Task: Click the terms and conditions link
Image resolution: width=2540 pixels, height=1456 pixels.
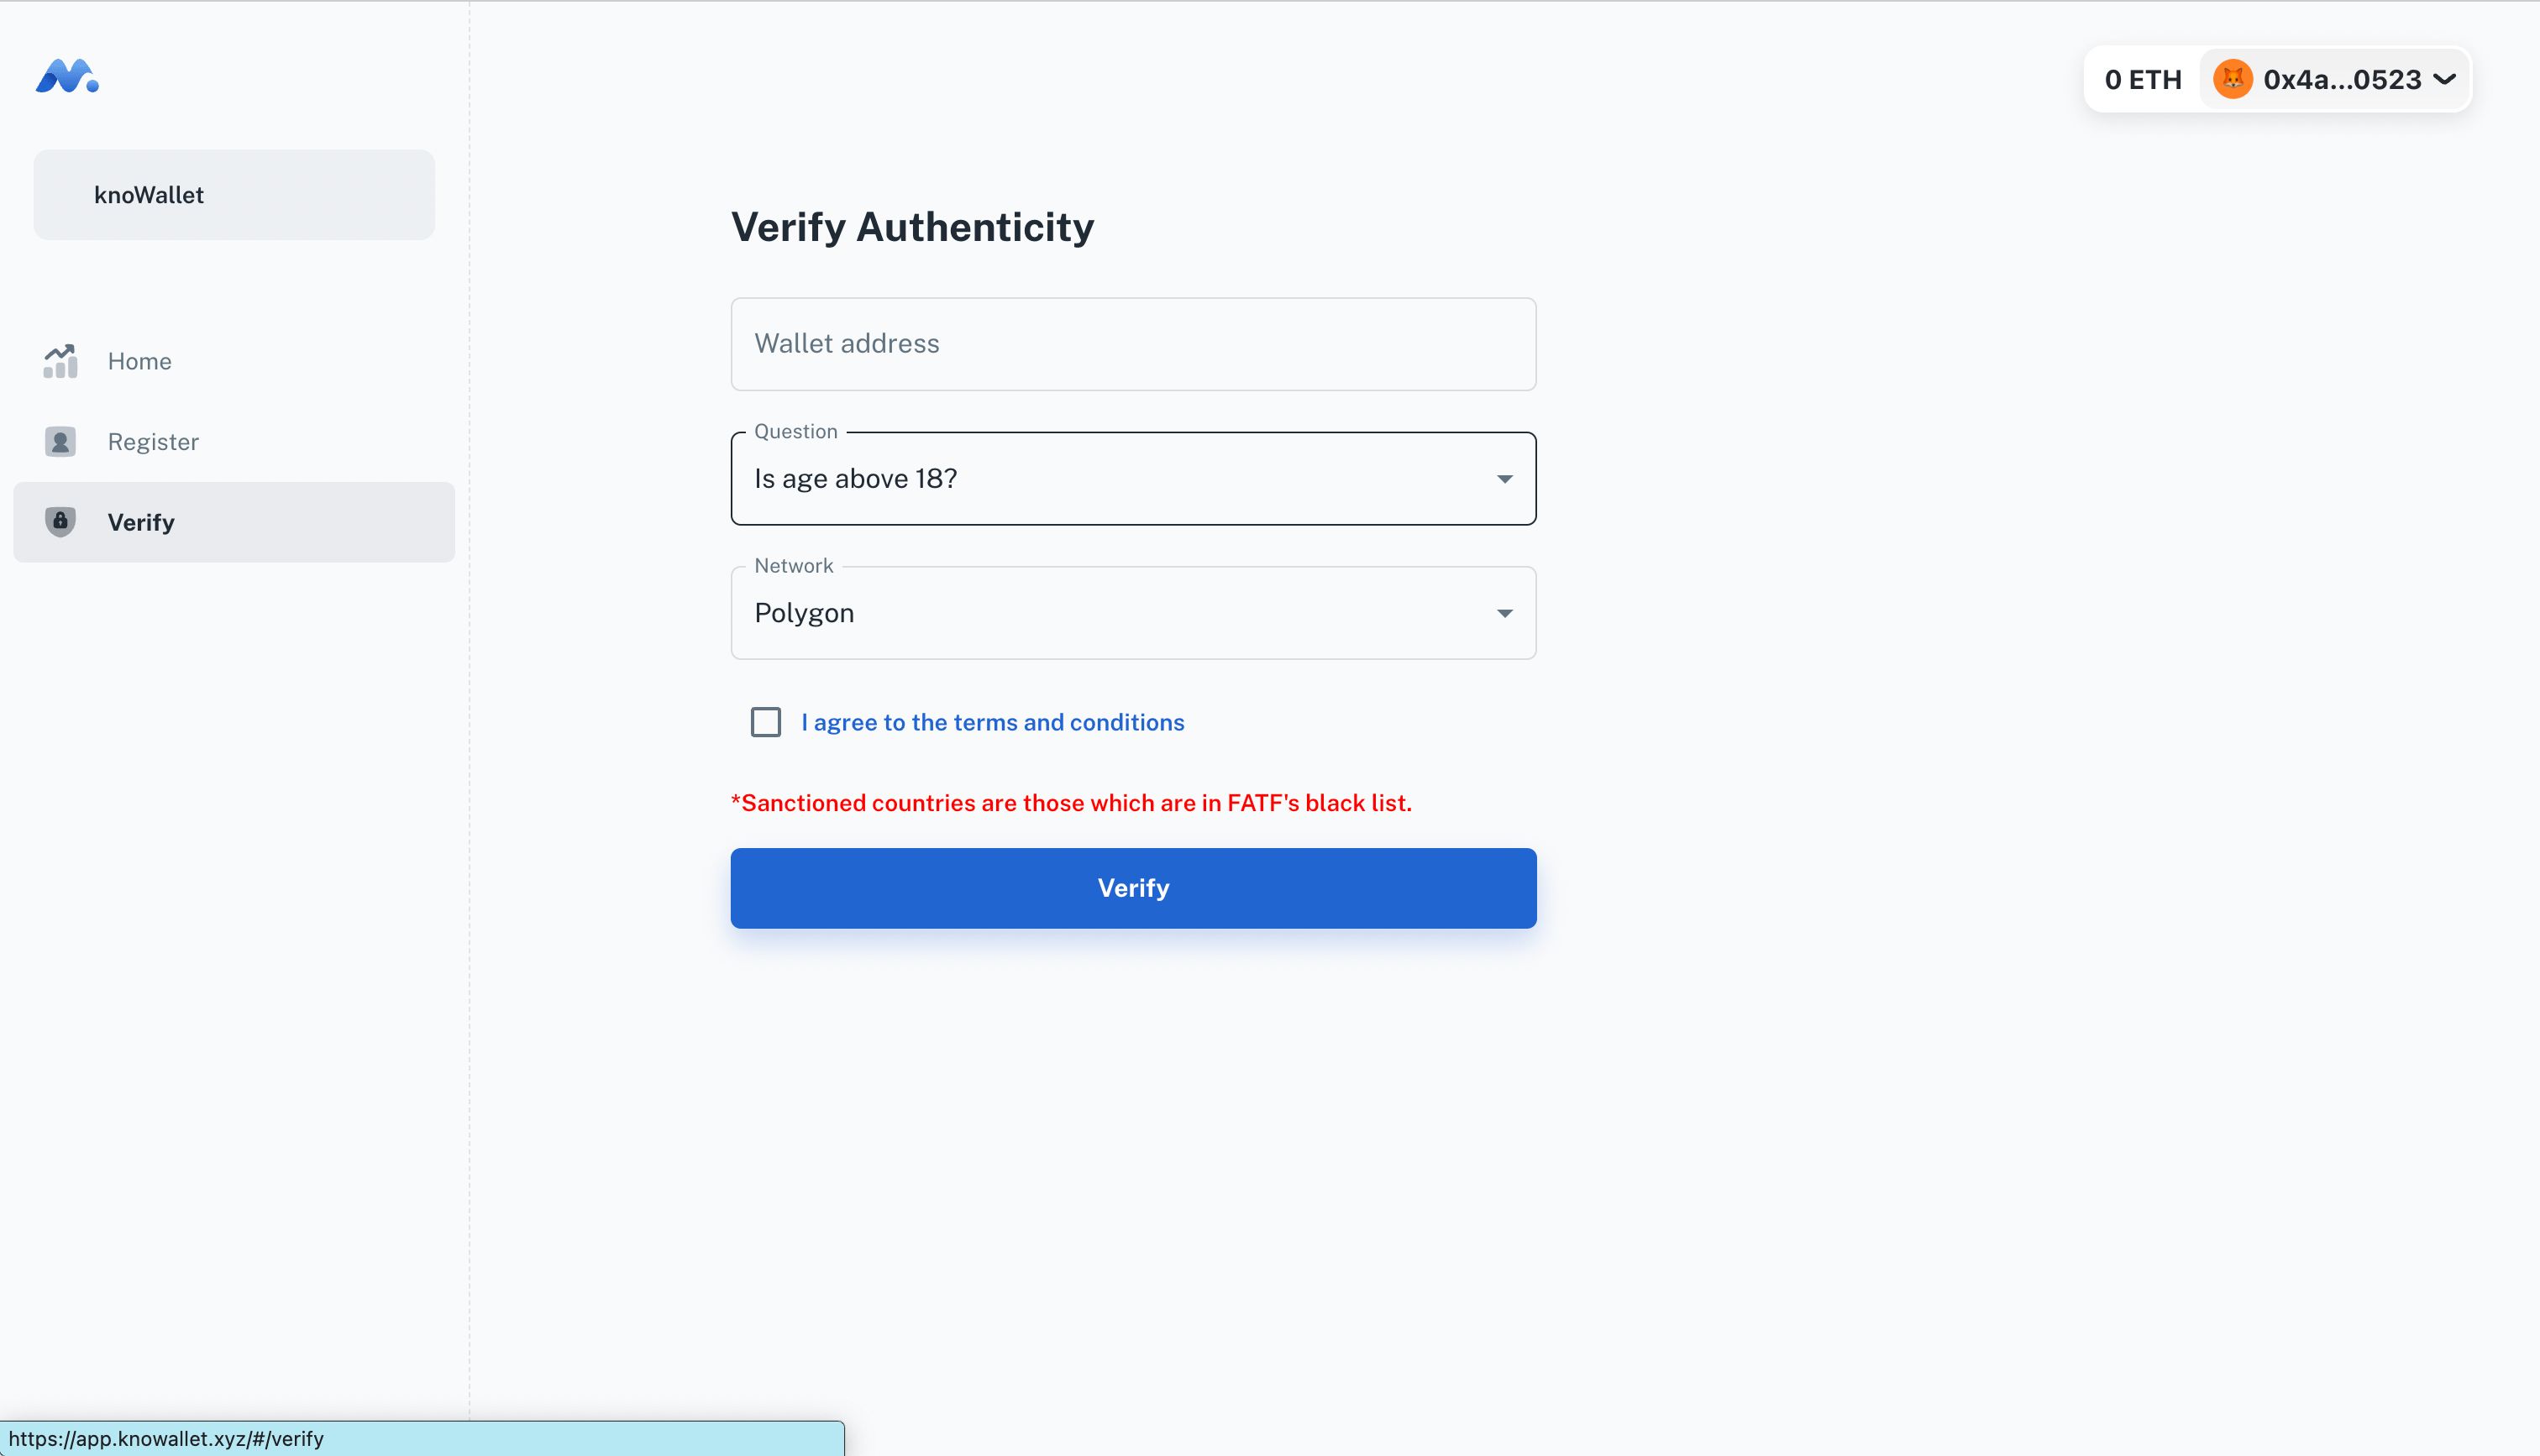Action: coord(993,722)
